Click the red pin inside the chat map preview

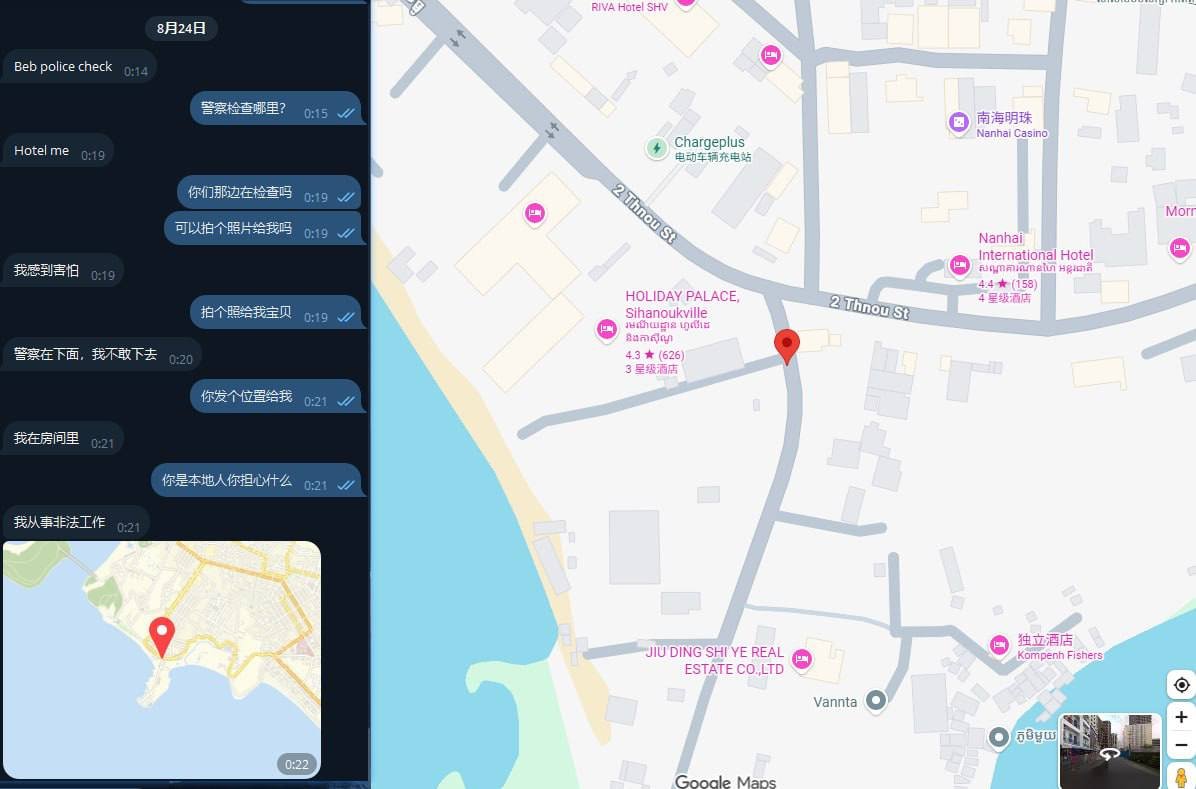coord(162,636)
